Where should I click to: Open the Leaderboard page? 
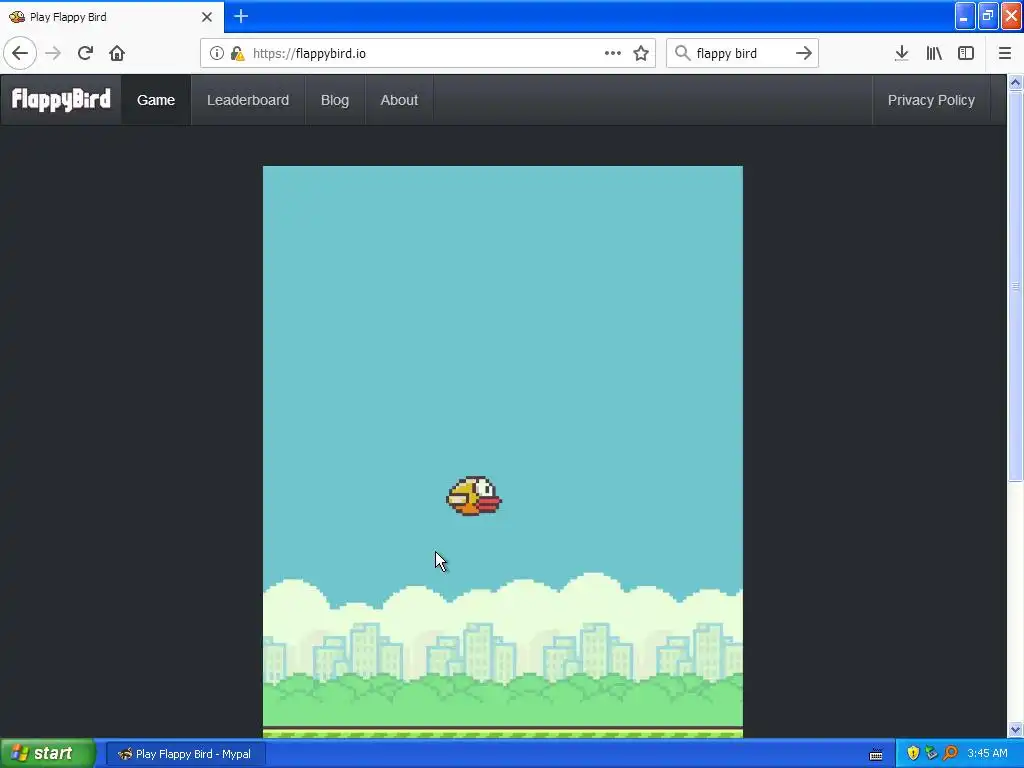tap(248, 100)
